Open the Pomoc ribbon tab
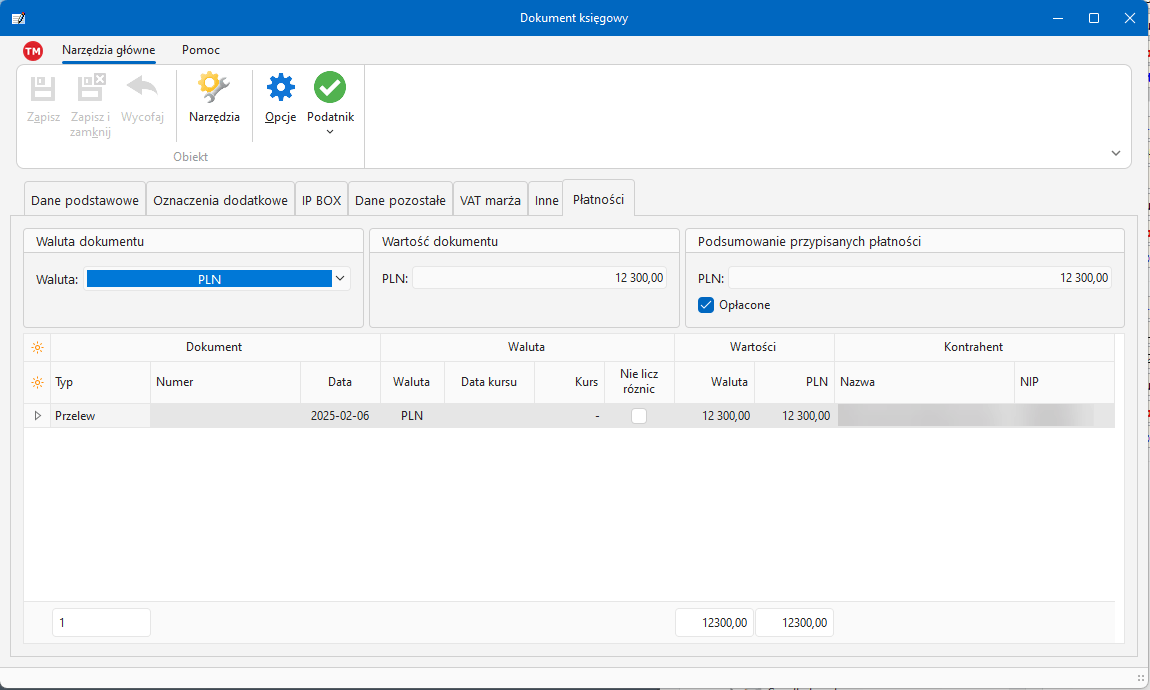Screen dimensions: 1150x690 point(201,50)
